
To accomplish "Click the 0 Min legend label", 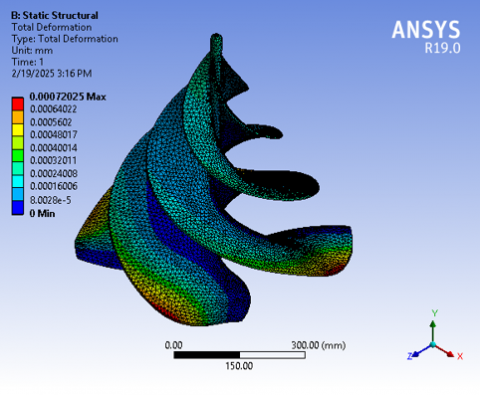I will 42,213.
